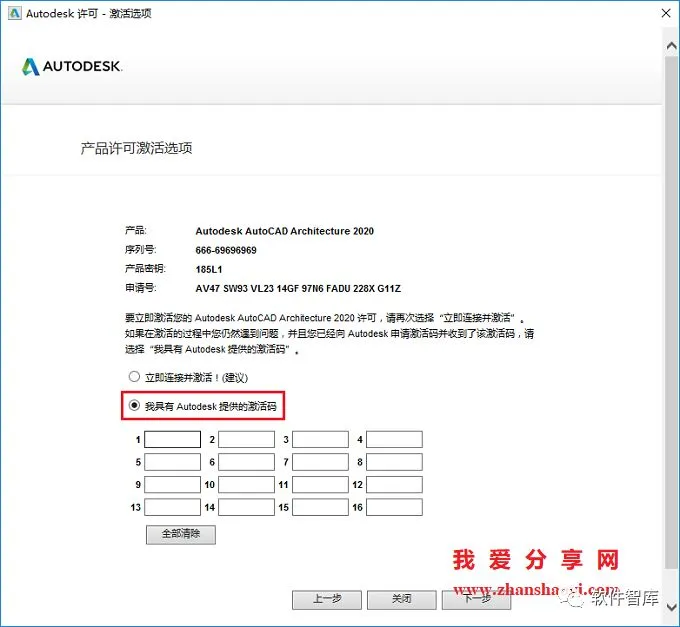The height and width of the screenshot is (627, 680).
Task: Click activation code field 12
Action: pos(394,484)
